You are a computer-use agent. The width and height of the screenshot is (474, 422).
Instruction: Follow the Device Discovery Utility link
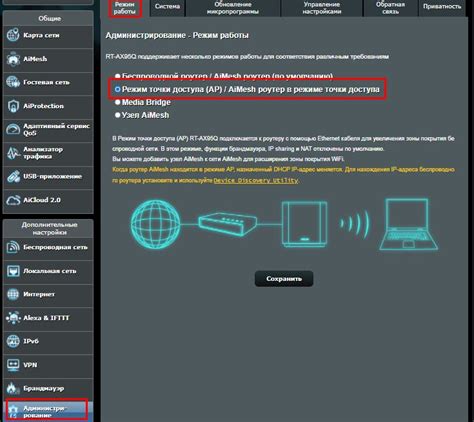[x=256, y=180]
